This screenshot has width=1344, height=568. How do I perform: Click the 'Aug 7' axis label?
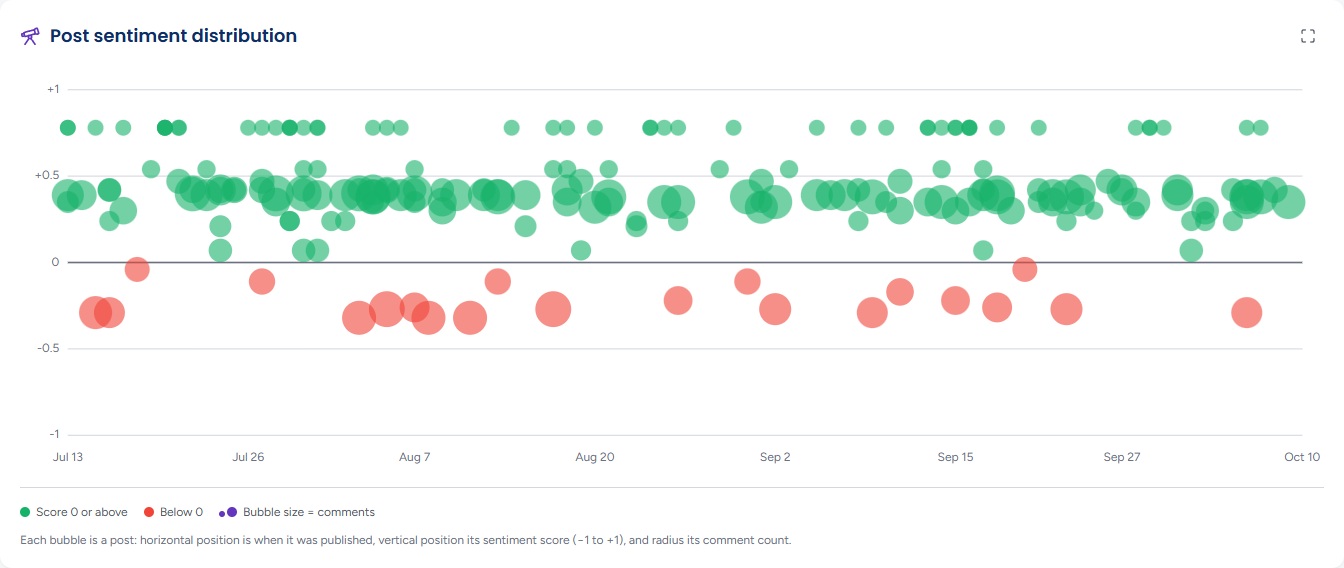tap(414, 457)
